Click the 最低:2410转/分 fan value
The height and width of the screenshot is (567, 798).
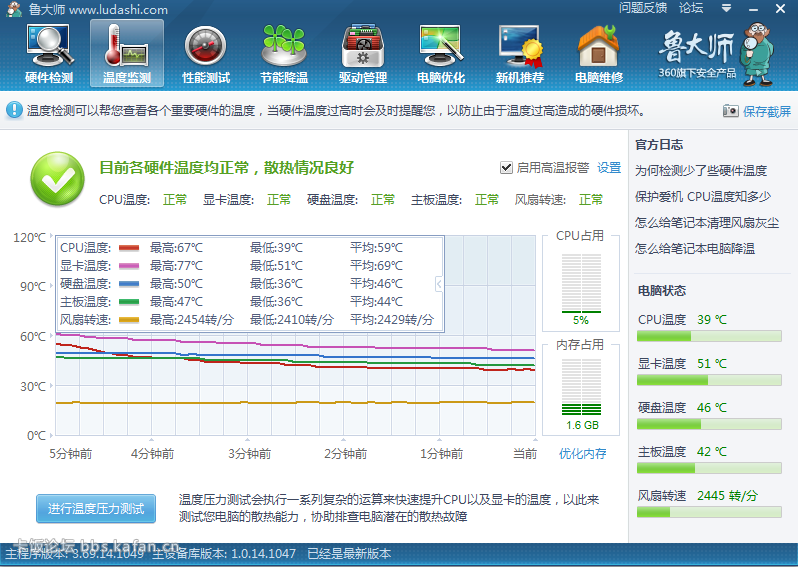(x=292, y=320)
